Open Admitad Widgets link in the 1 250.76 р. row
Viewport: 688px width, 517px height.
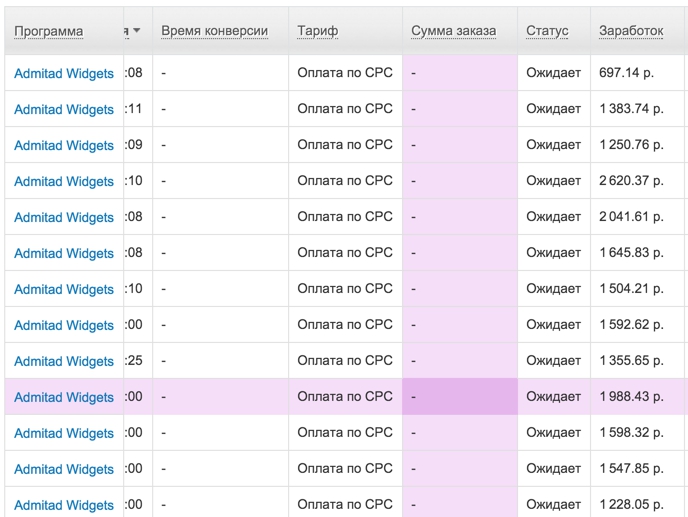[64, 145]
